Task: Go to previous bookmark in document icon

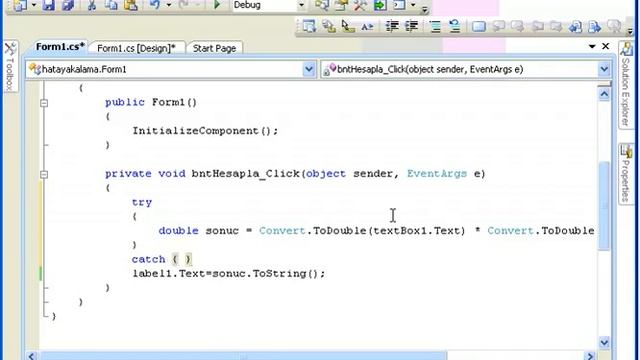Action: (576, 27)
